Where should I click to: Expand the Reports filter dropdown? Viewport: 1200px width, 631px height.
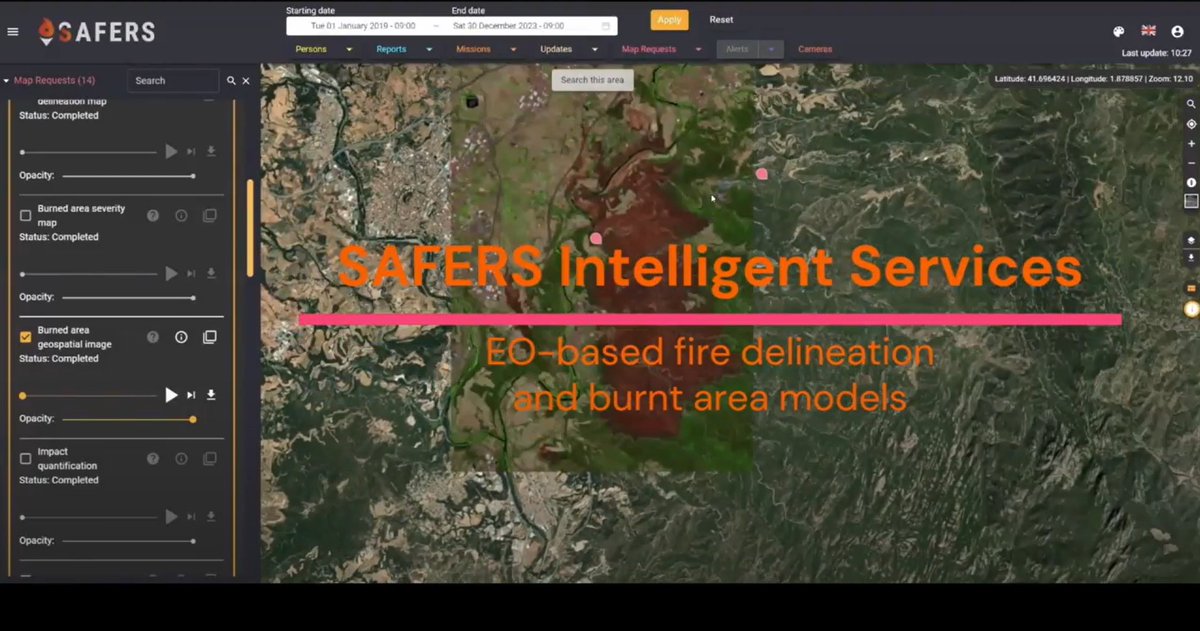[x=429, y=49]
